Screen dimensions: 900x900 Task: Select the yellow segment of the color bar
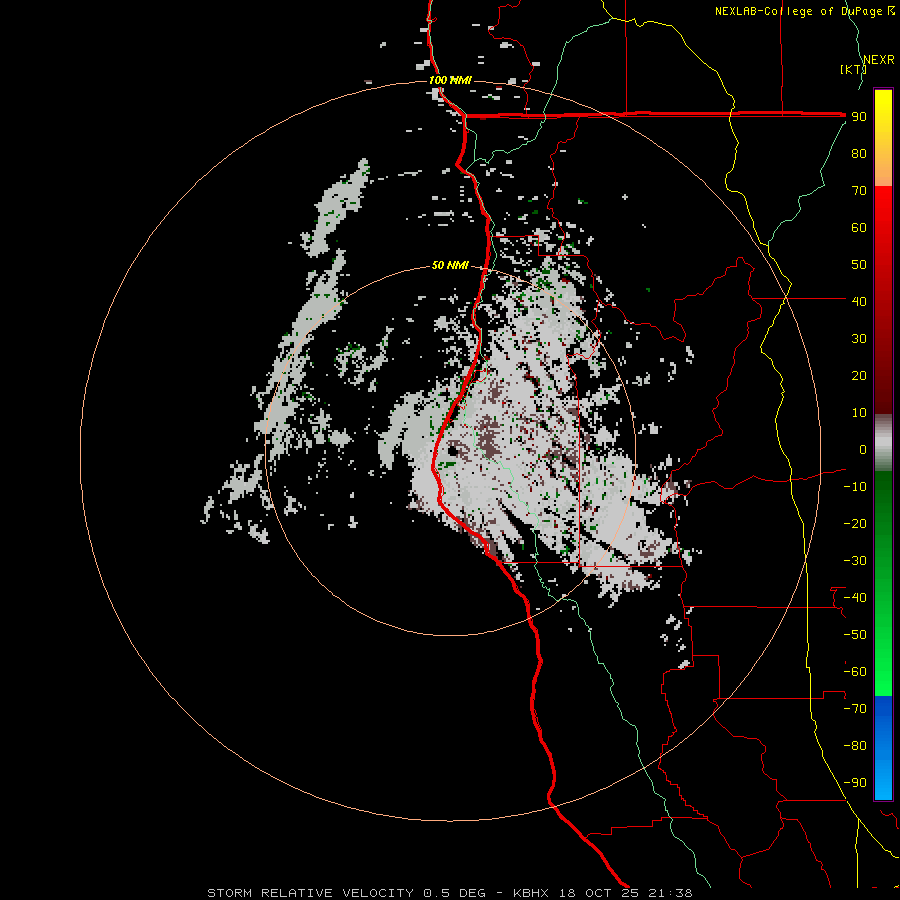click(883, 138)
